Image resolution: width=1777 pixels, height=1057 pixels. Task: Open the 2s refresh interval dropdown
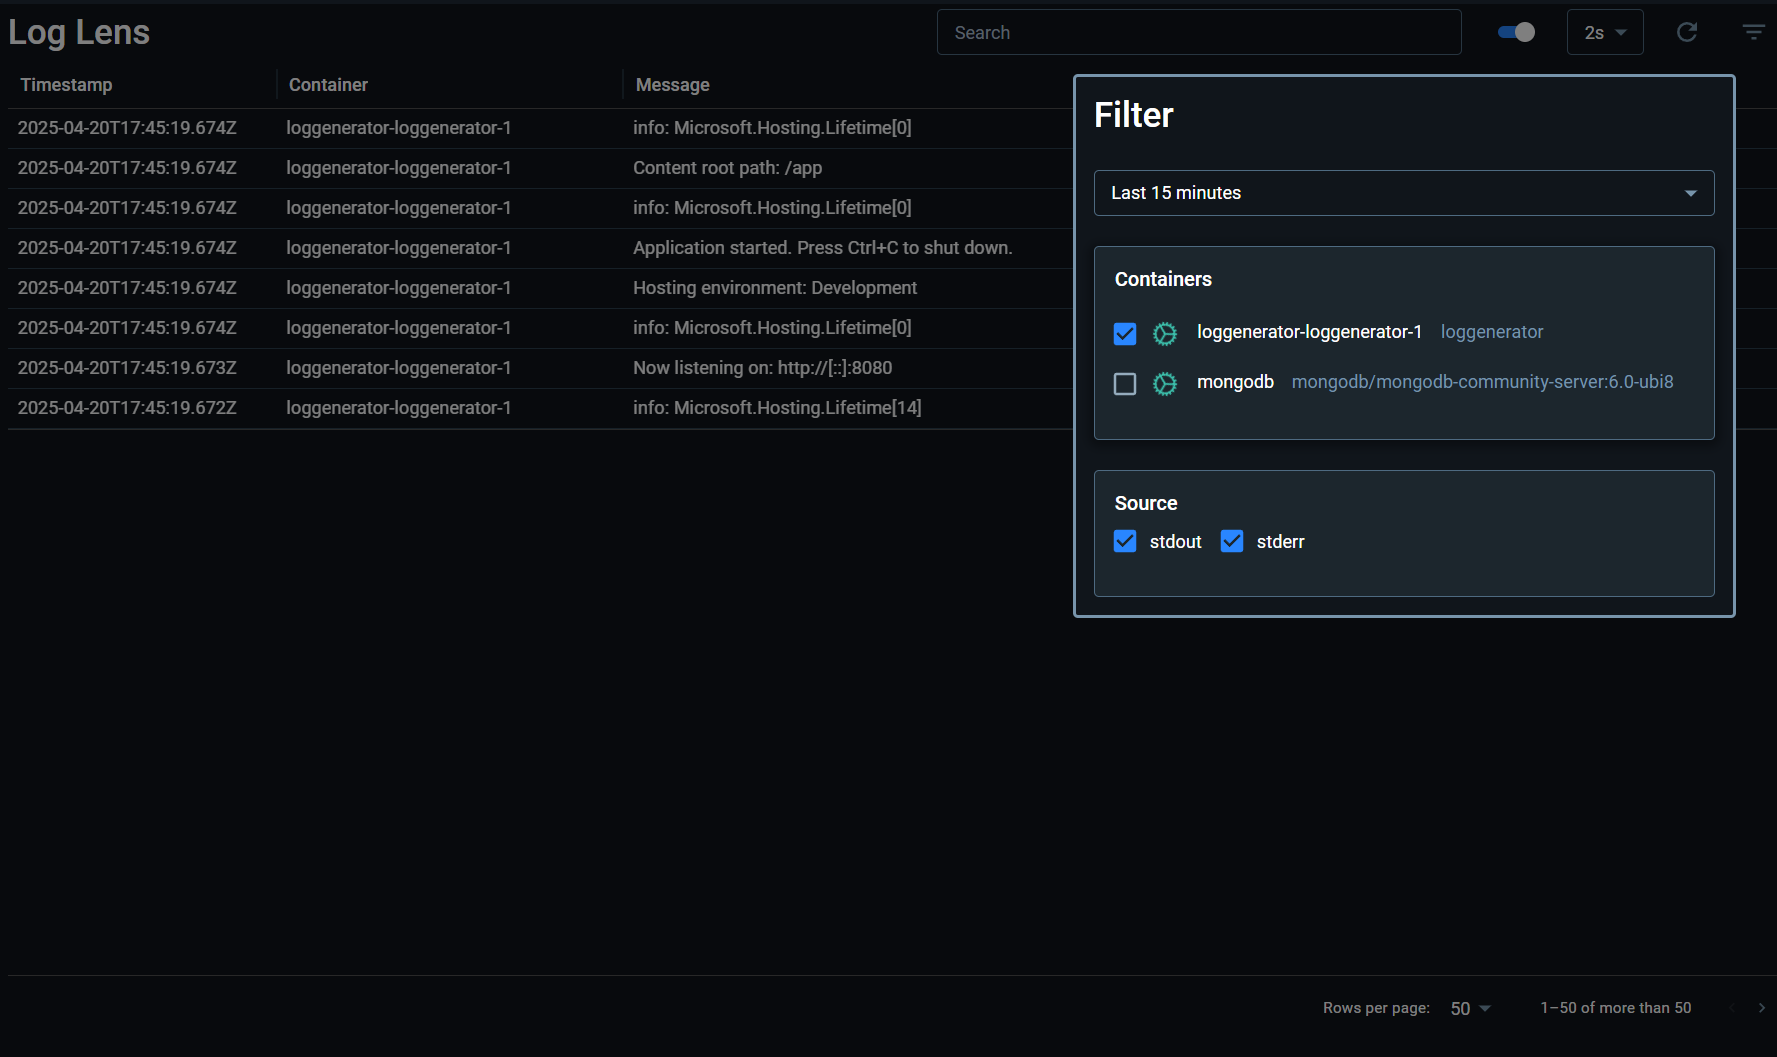click(x=1605, y=32)
